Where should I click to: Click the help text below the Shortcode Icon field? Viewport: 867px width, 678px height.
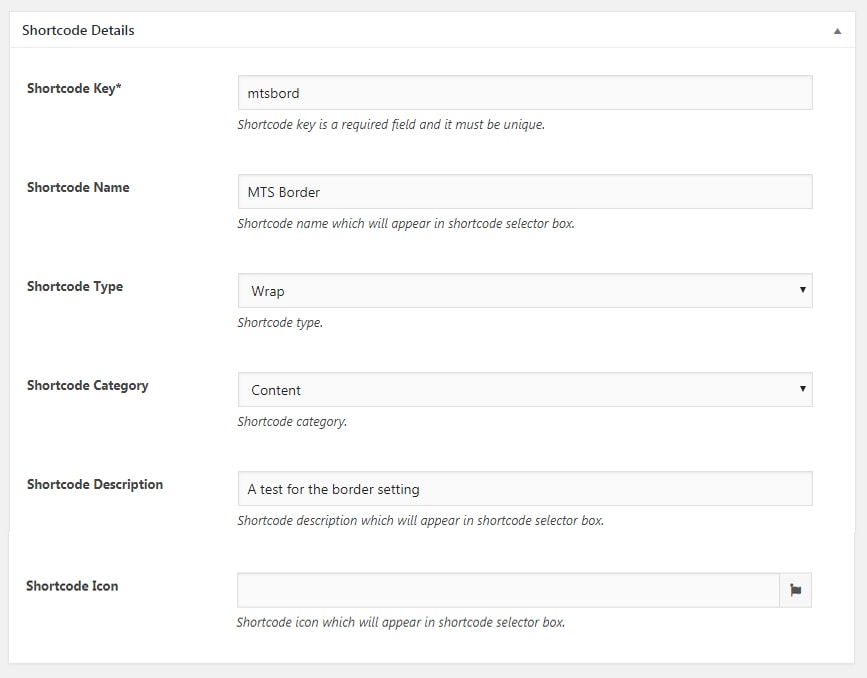point(400,622)
